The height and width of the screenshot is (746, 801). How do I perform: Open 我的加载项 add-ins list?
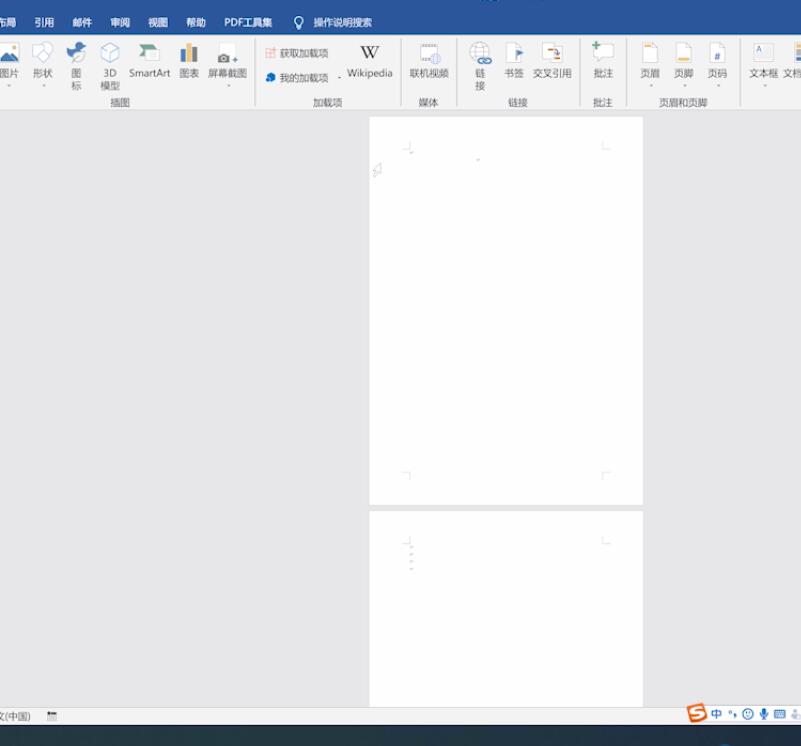[x=297, y=78]
